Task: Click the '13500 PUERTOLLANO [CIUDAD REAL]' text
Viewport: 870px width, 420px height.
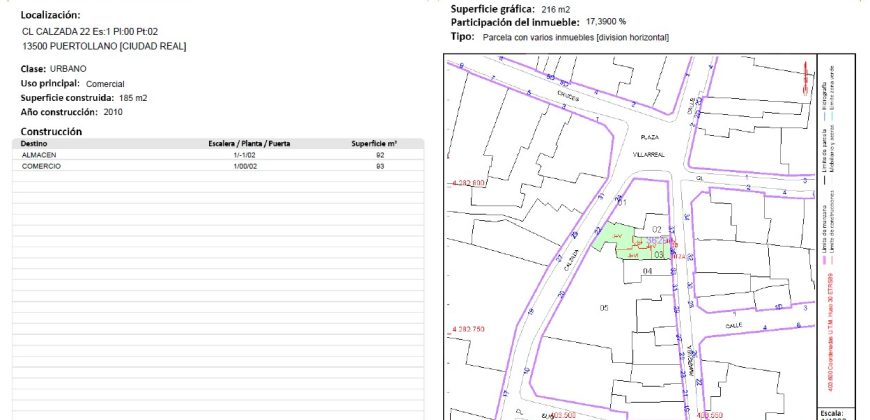Action: click(104, 46)
